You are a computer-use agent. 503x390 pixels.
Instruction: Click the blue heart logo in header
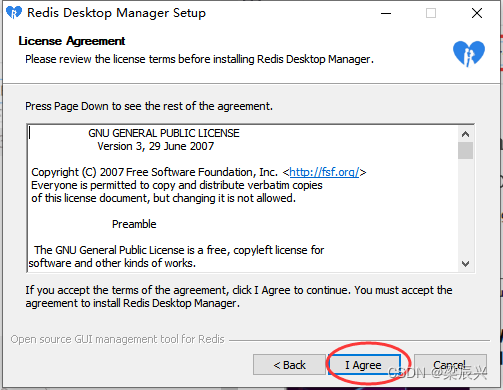pyautogui.click(x=469, y=53)
